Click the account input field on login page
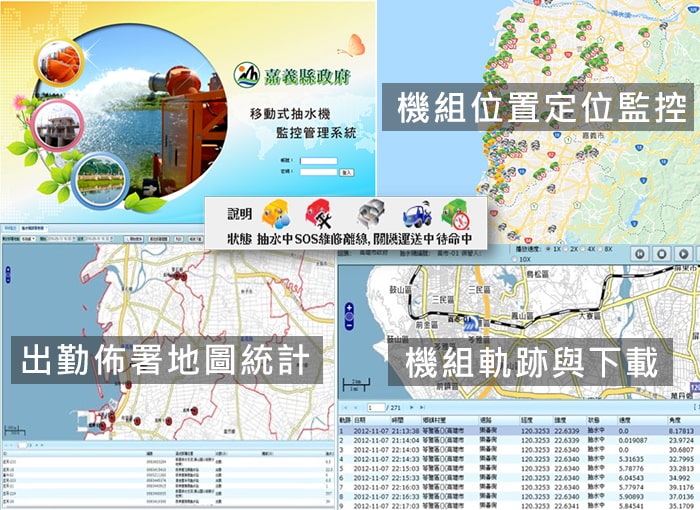The width and height of the screenshot is (700, 510). (x=319, y=161)
